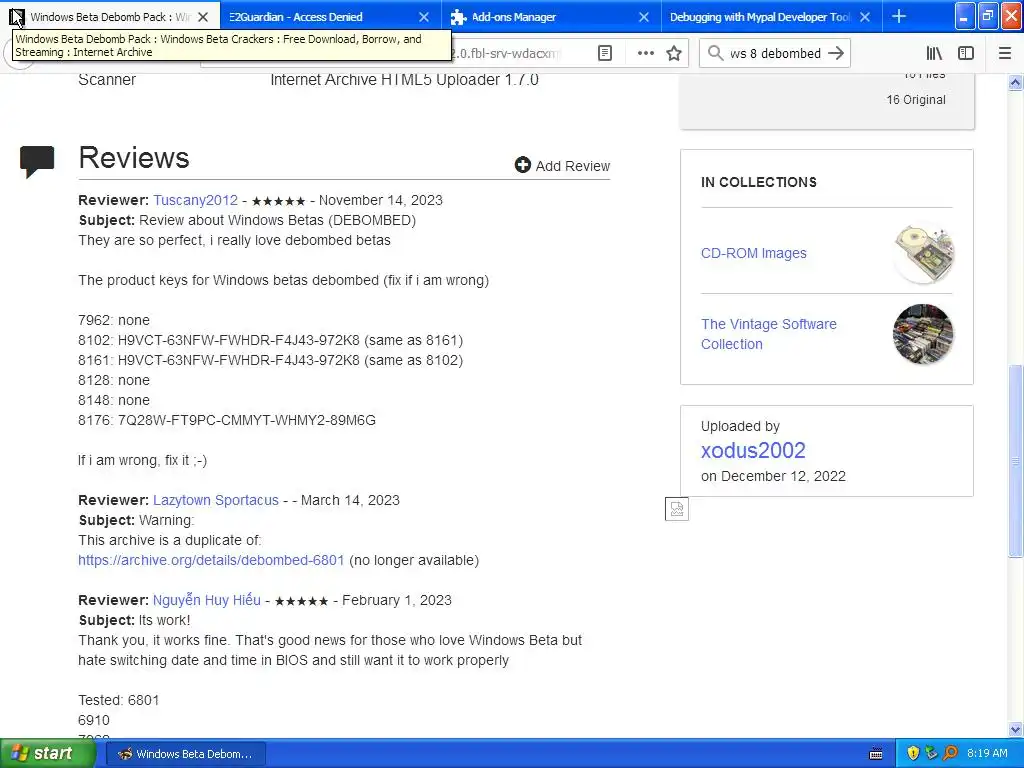Open The Vintage Software Collection link

pyautogui.click(x=769, y=334)
